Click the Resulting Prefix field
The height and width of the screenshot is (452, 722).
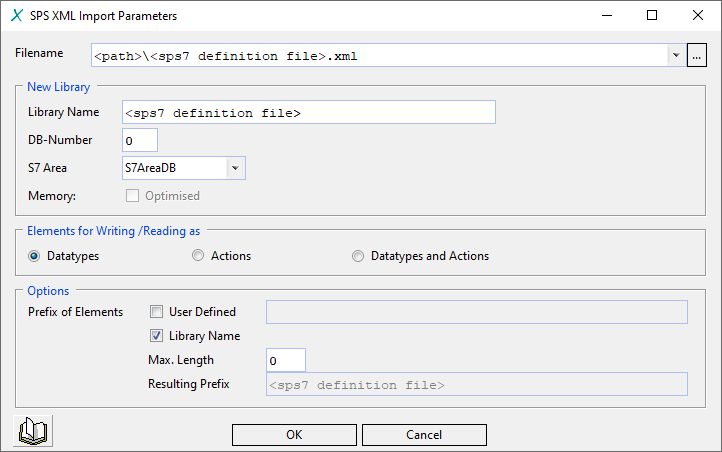(476, 385)
